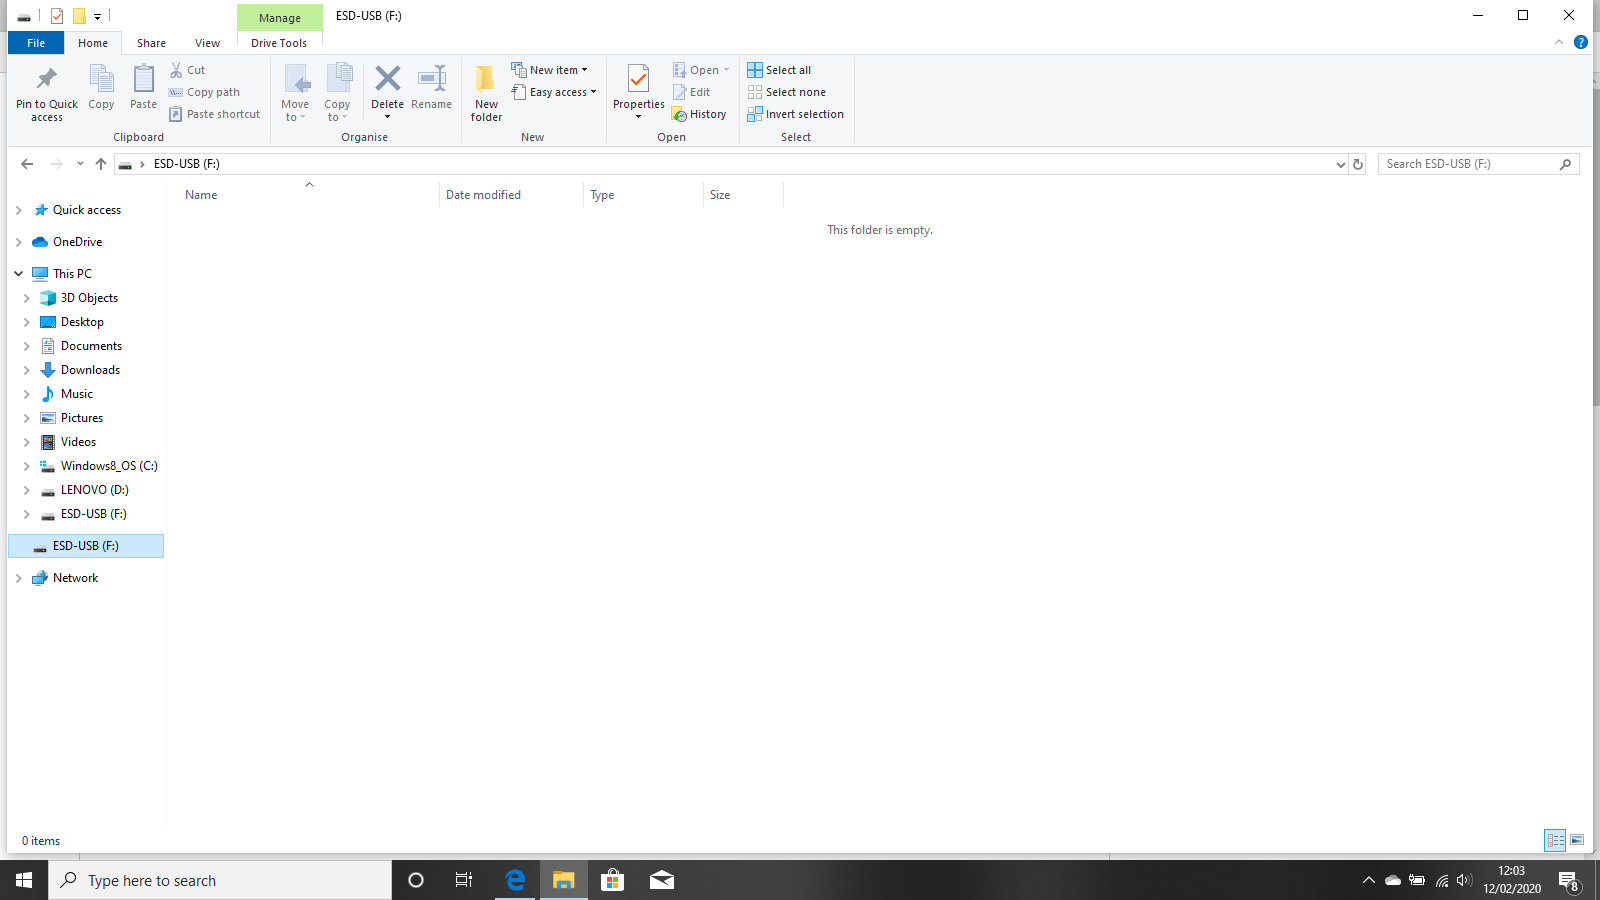Click Paste shortcut command

pyautogui.click(x=215, y=114)
